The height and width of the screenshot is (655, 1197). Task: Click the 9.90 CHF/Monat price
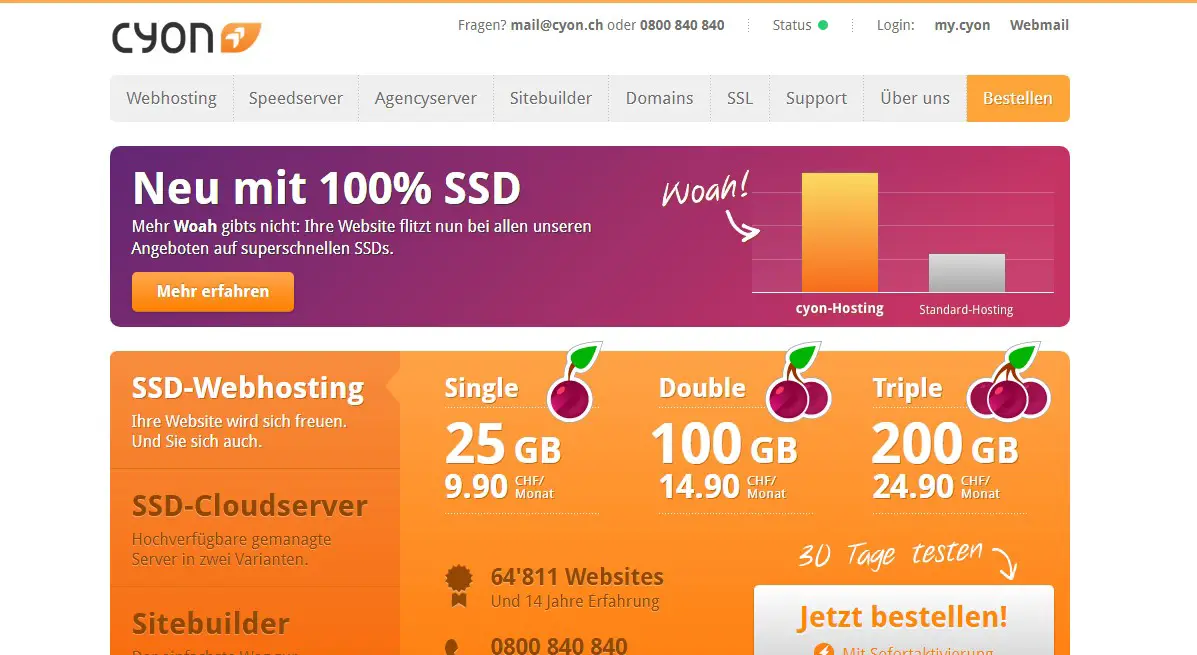coord(499,486)
